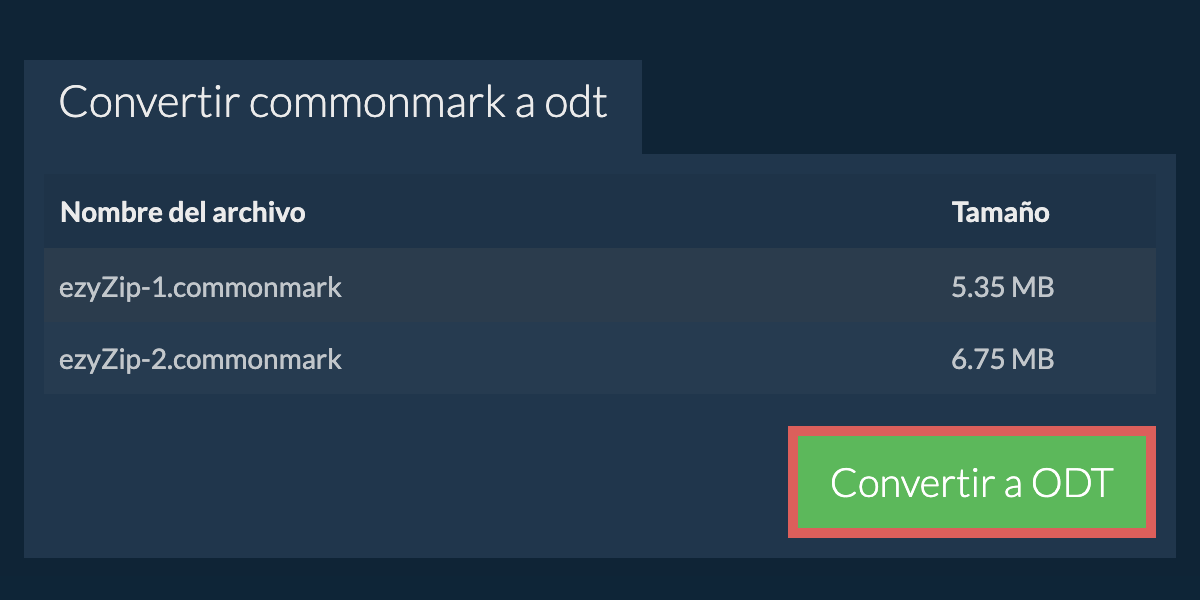Click the Nombre del archivo column header
The image size is (1200, 600).
[x=183, y=212]
